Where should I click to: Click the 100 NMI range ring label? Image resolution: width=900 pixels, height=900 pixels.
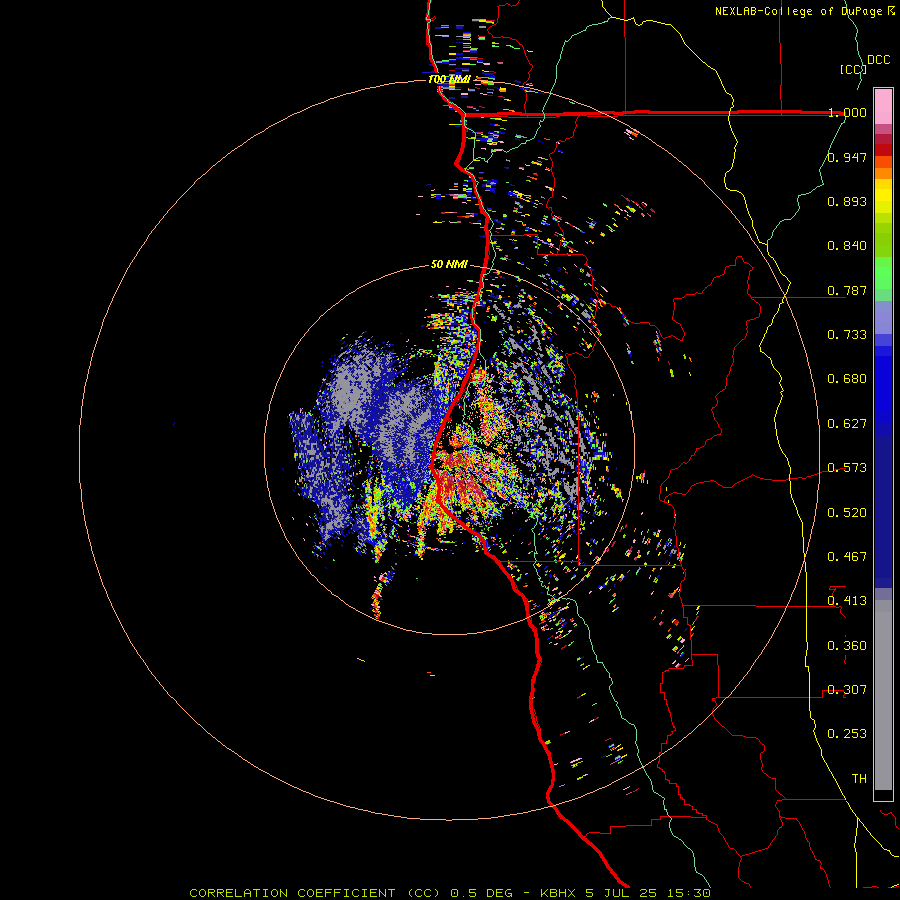449,79
